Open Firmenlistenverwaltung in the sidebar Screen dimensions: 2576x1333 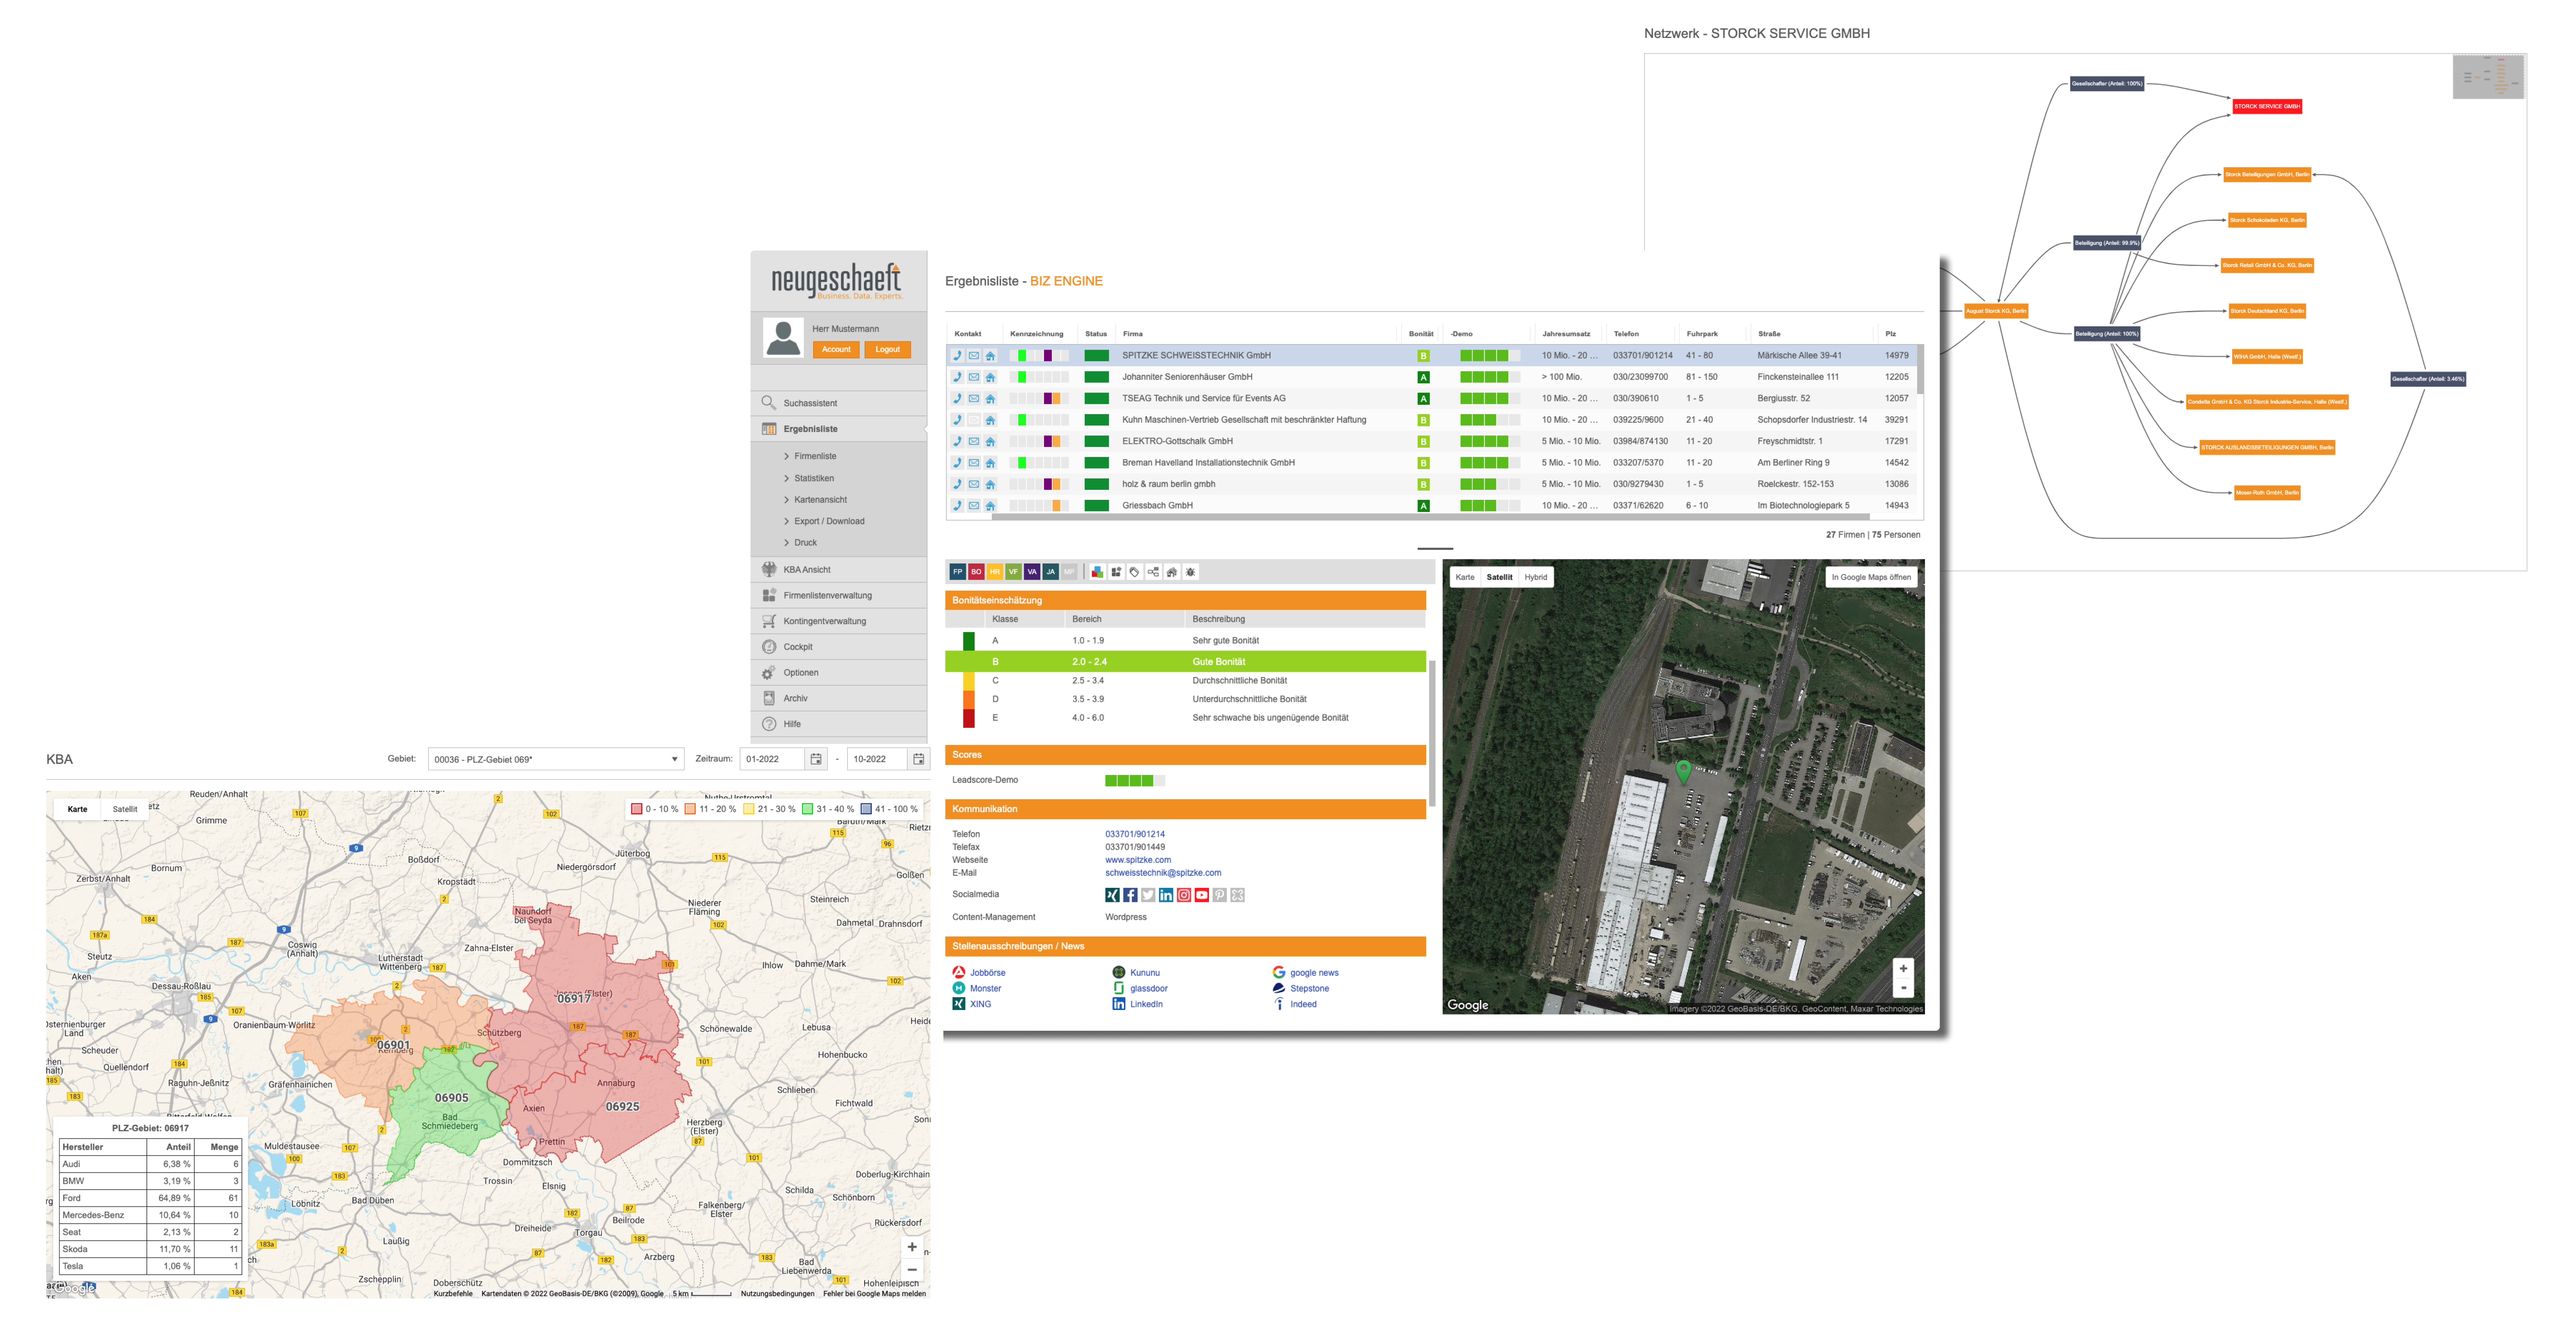pyautogui.click(x=827, y=595)
